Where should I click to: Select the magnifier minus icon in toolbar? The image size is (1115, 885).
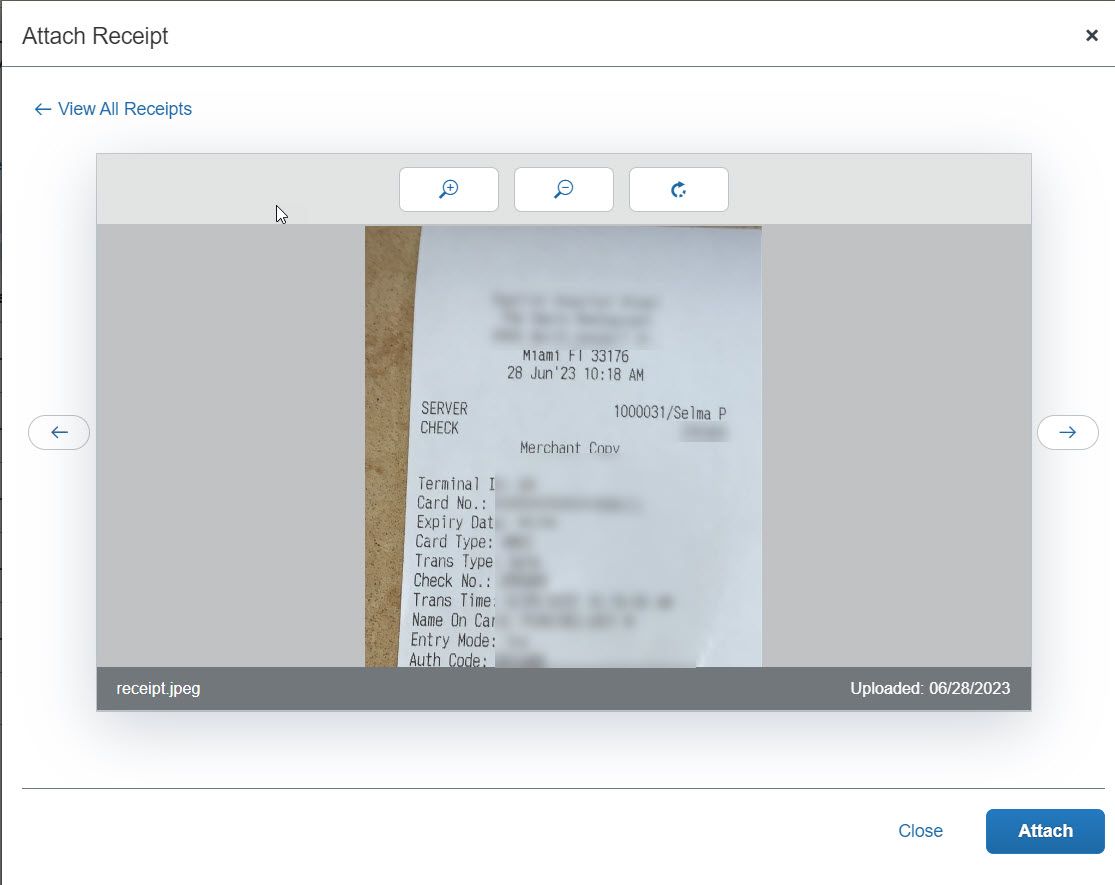pos(563,189)
